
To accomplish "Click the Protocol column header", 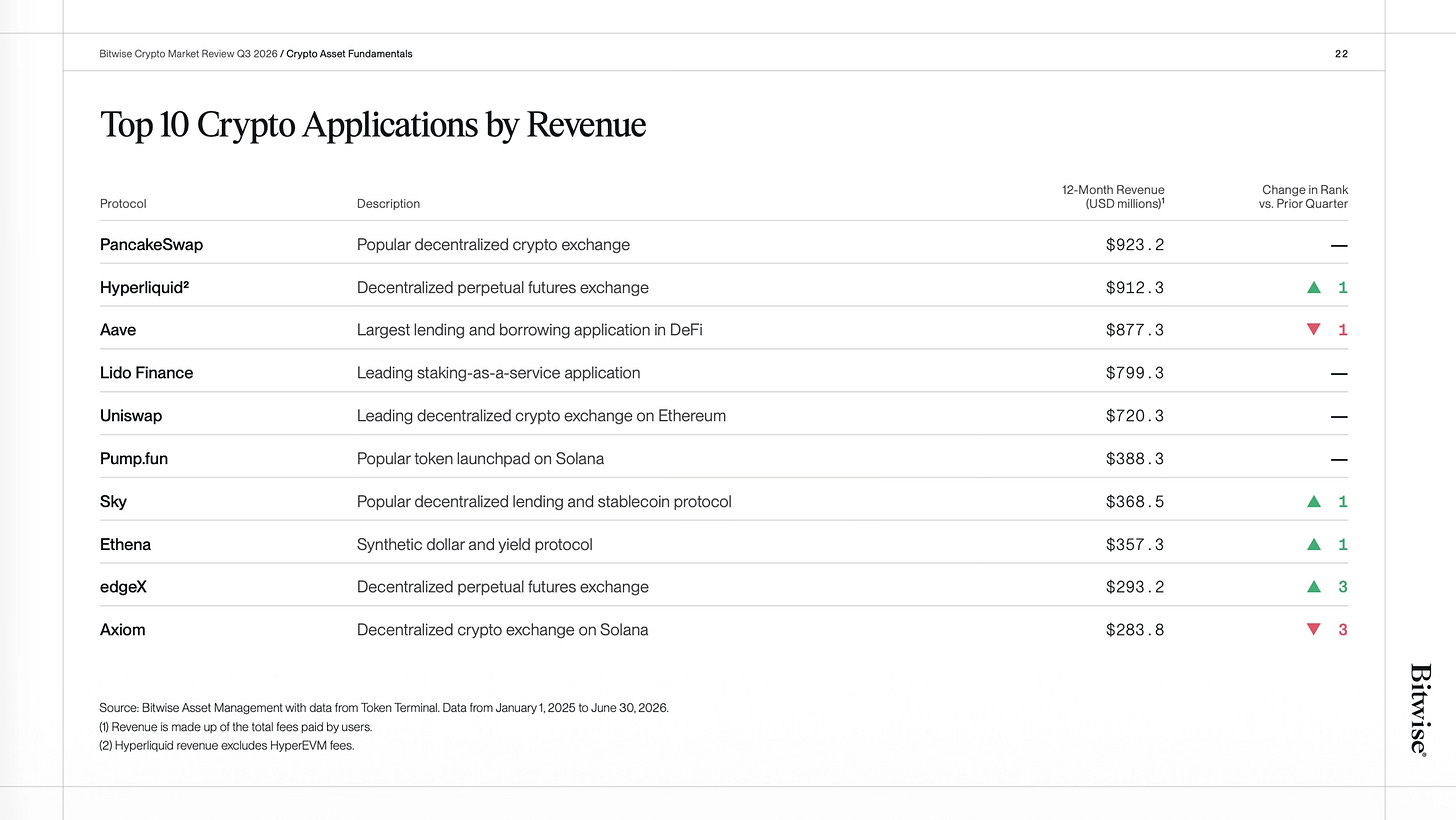I will tap(123, 203).
